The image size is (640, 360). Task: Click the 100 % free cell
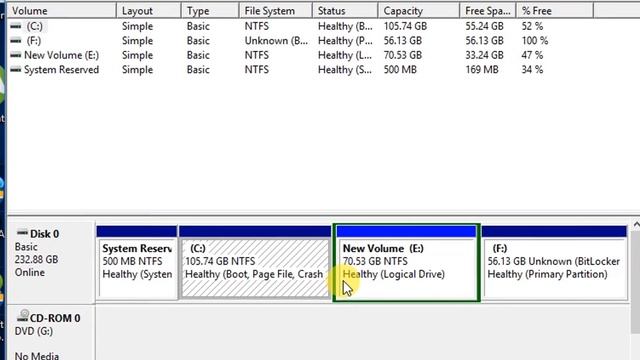pos(535,41)
